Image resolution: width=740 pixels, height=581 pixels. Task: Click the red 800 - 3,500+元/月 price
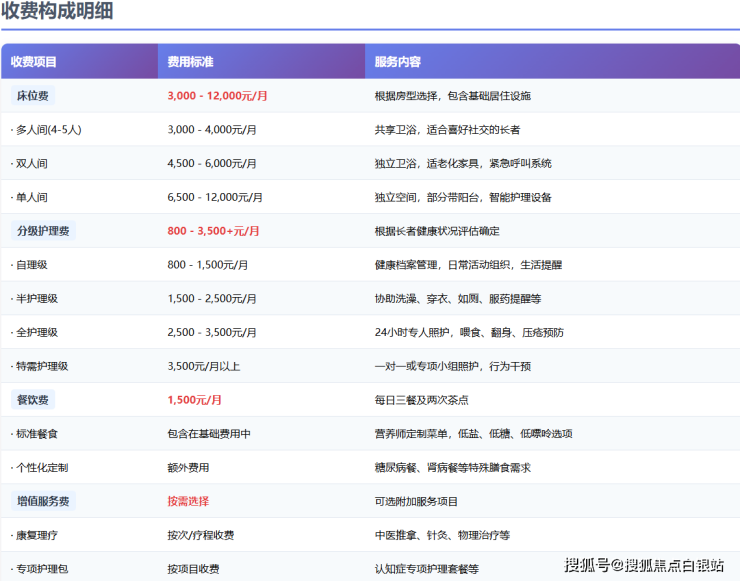pyautogui.click(x=213, y=231)
